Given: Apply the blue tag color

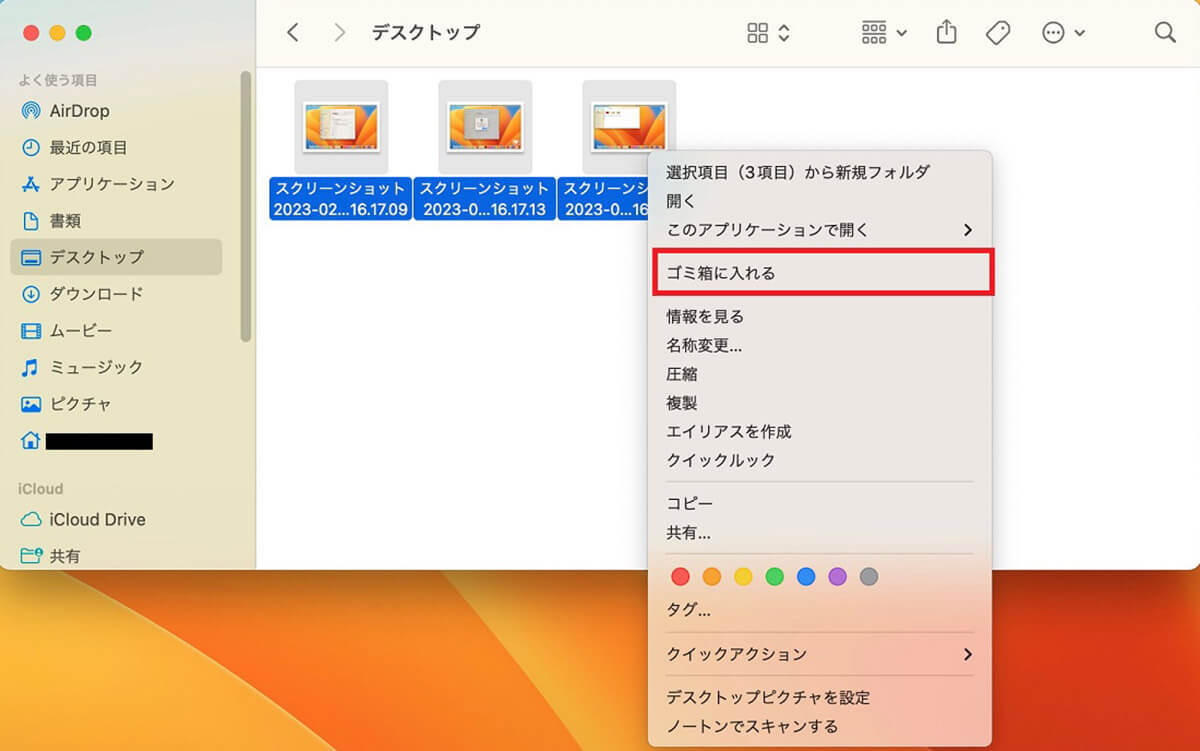Looking at the screenshot, I should pos(806,576).
